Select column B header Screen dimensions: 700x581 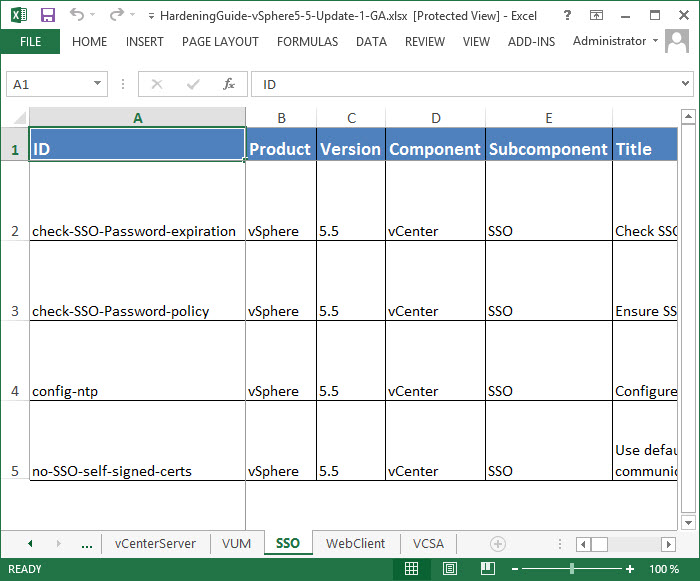(281, 118)
